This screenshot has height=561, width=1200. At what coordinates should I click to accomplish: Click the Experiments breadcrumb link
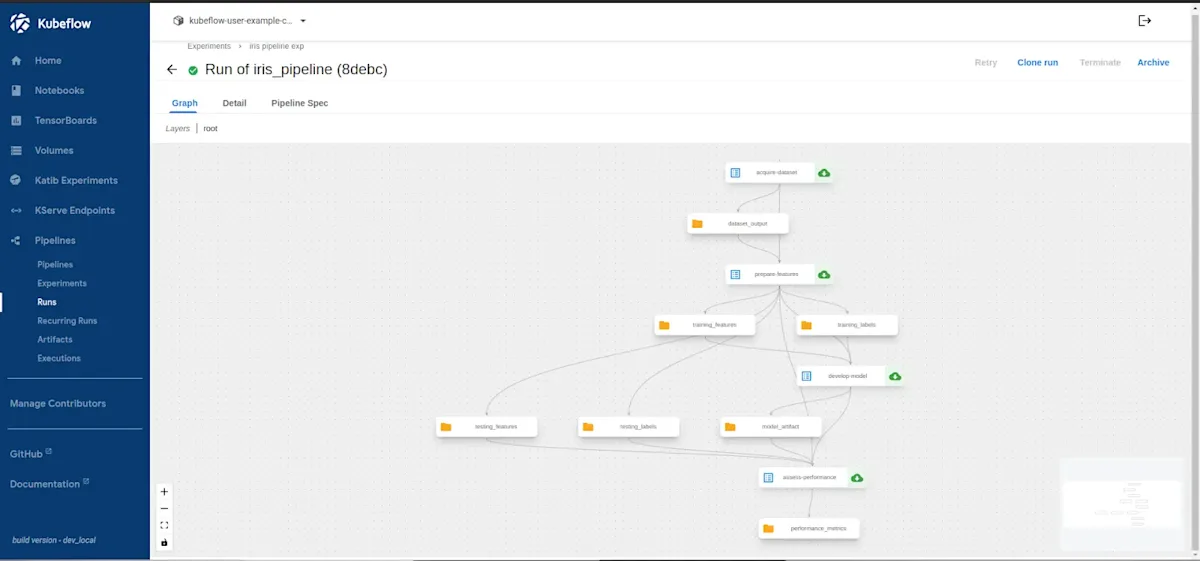coord(209,46)
